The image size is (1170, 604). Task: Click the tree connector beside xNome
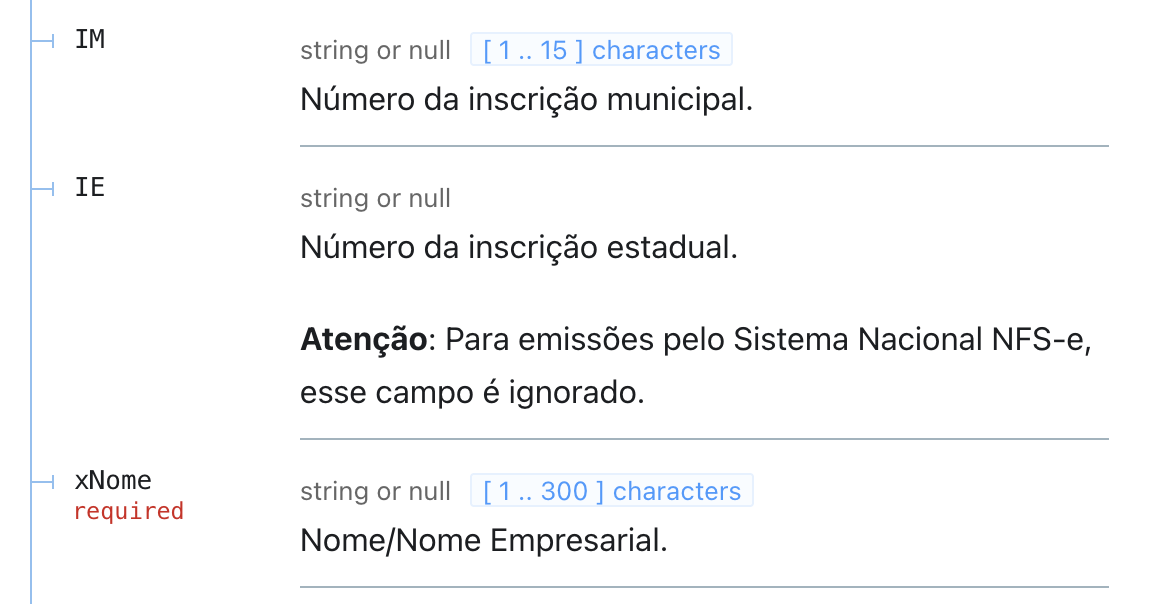pos(43,482)
